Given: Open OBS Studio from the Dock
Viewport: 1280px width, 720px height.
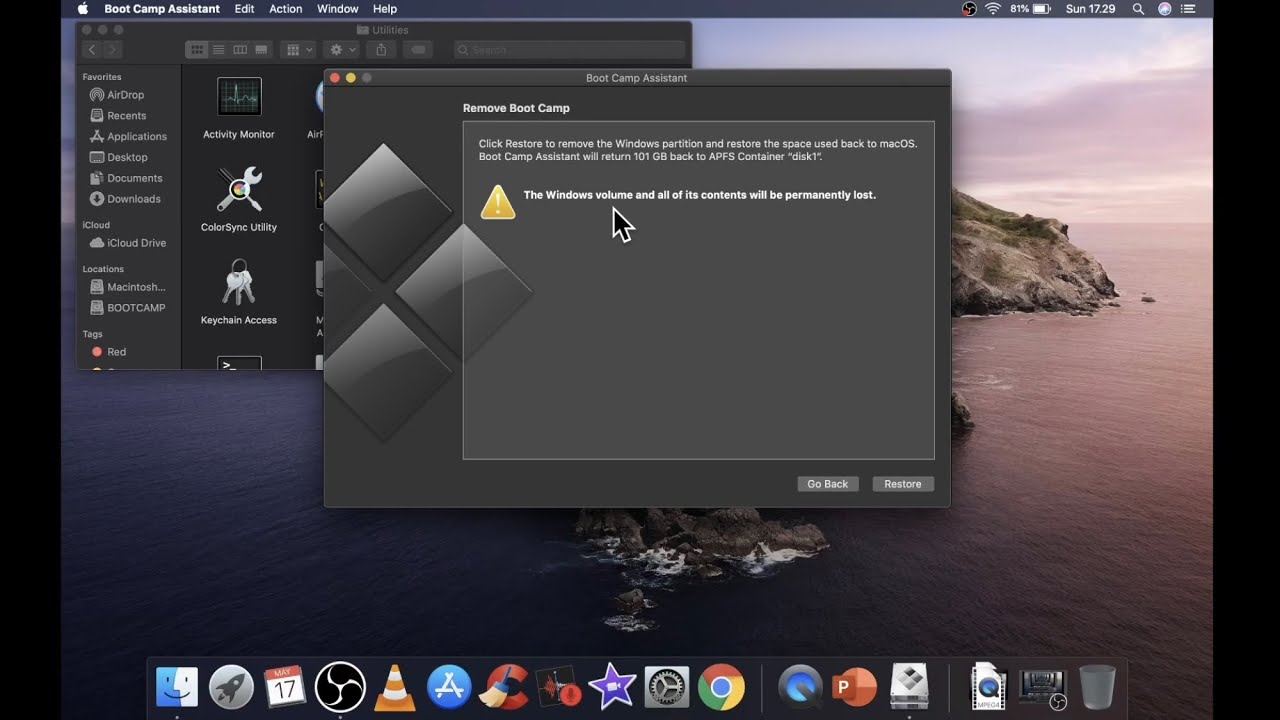Looking at the screenshot, I should (x=340, y=687).
